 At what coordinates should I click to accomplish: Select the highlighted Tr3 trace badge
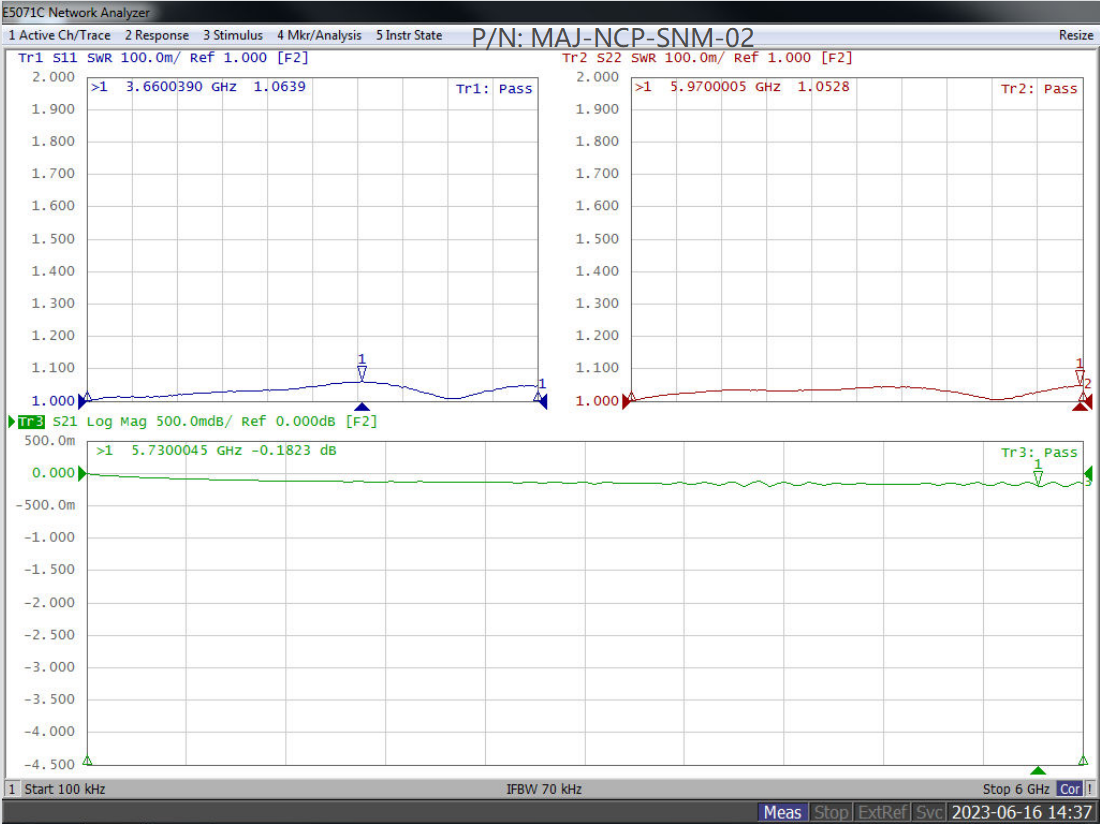click(31, 421)
